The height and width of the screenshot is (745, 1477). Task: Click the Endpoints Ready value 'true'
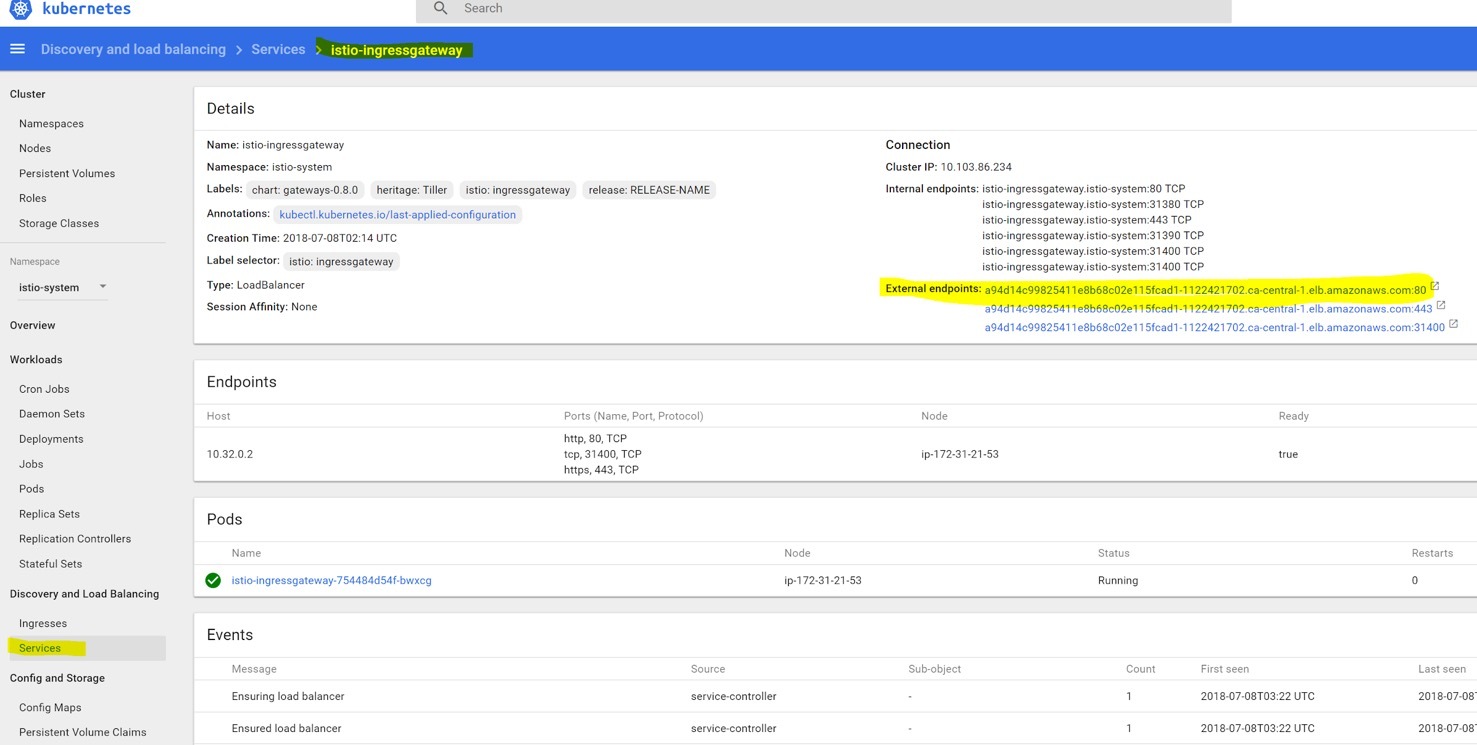(x=1288, y=454)
